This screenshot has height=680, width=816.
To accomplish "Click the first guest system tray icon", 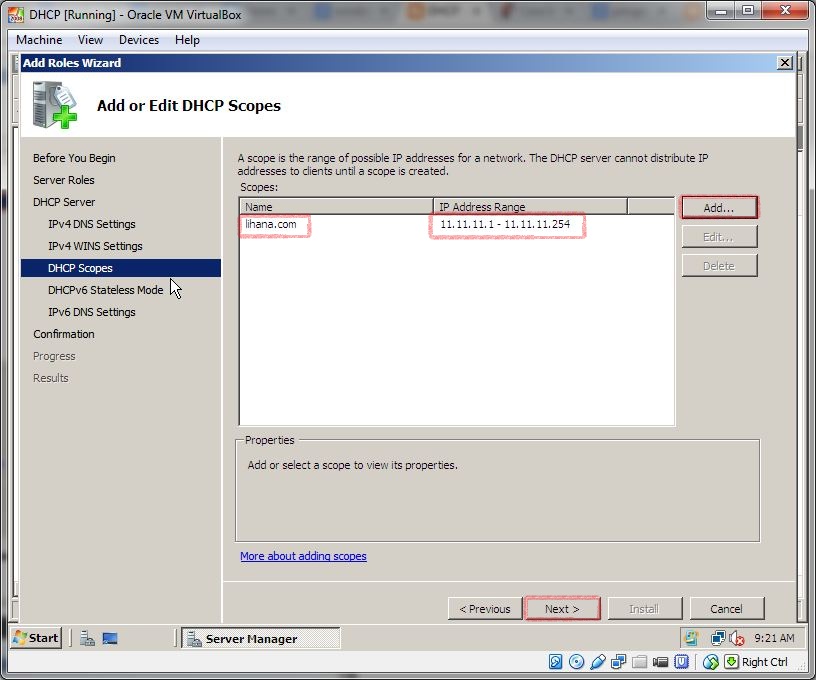I will [691, 638].
